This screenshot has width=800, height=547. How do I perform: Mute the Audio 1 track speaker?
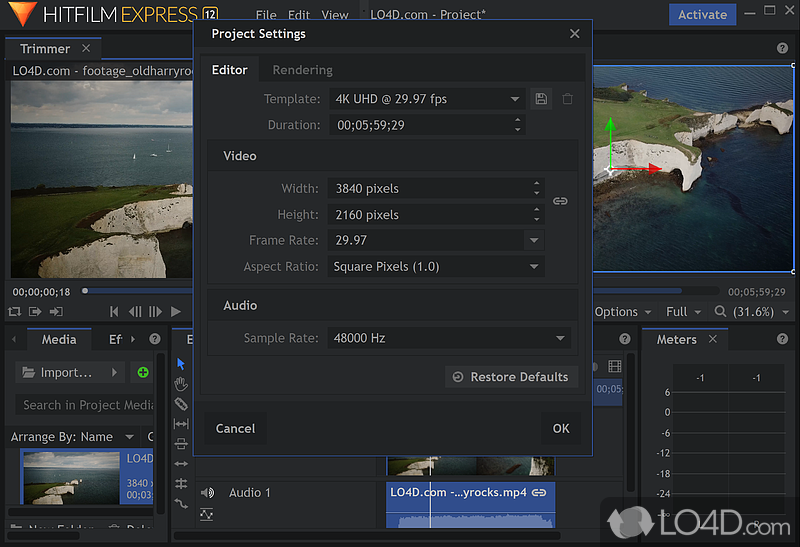(x=207, y=492)
